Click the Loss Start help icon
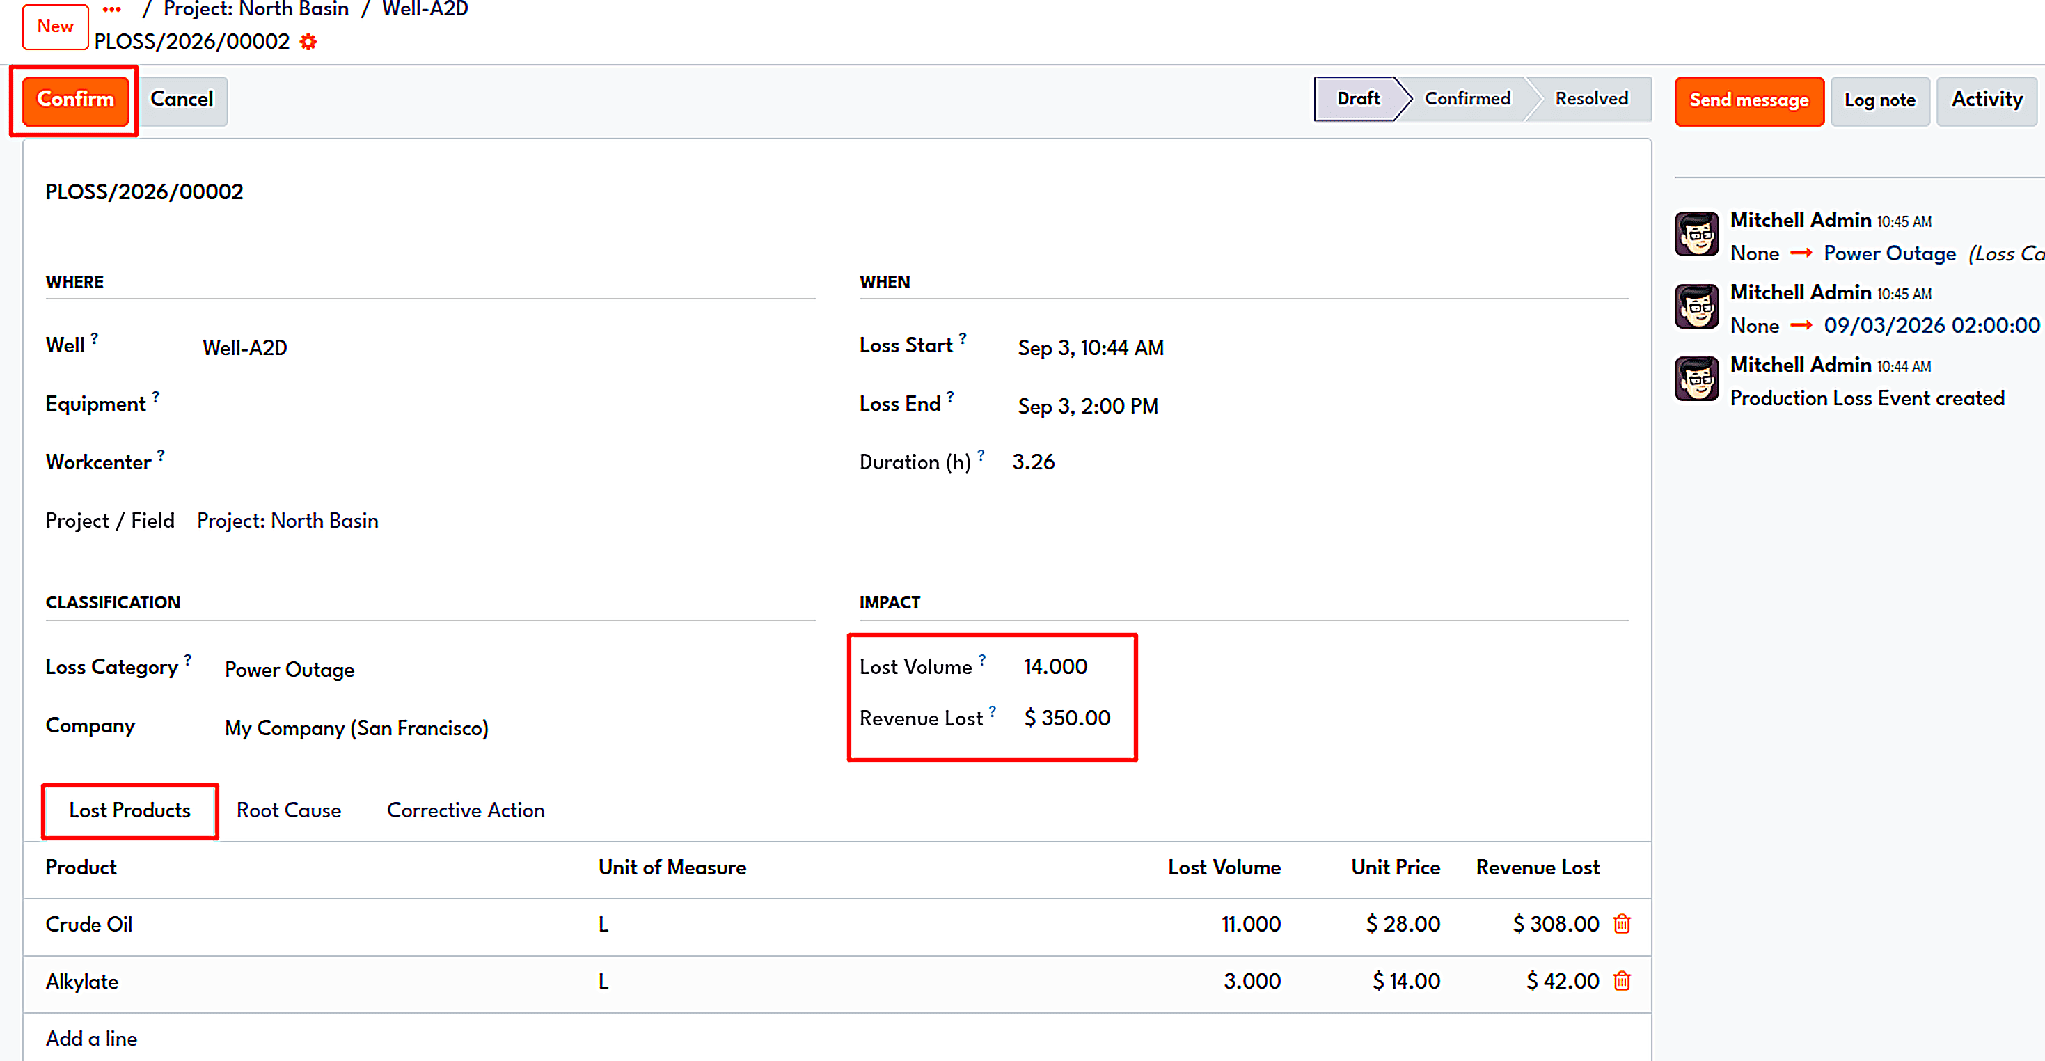2045x1061 pixels. click(x=962, y=339)
